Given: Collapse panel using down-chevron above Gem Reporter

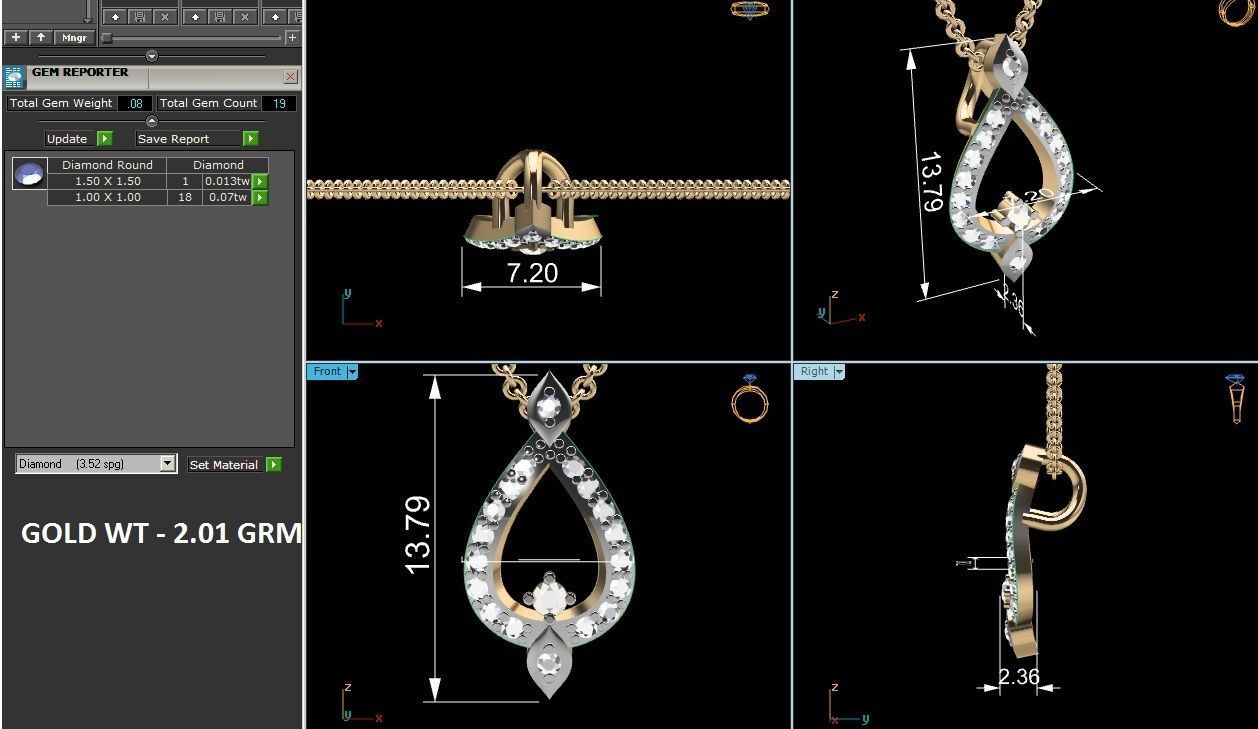Looking at the screenshot, I should [x=152, y=56].
